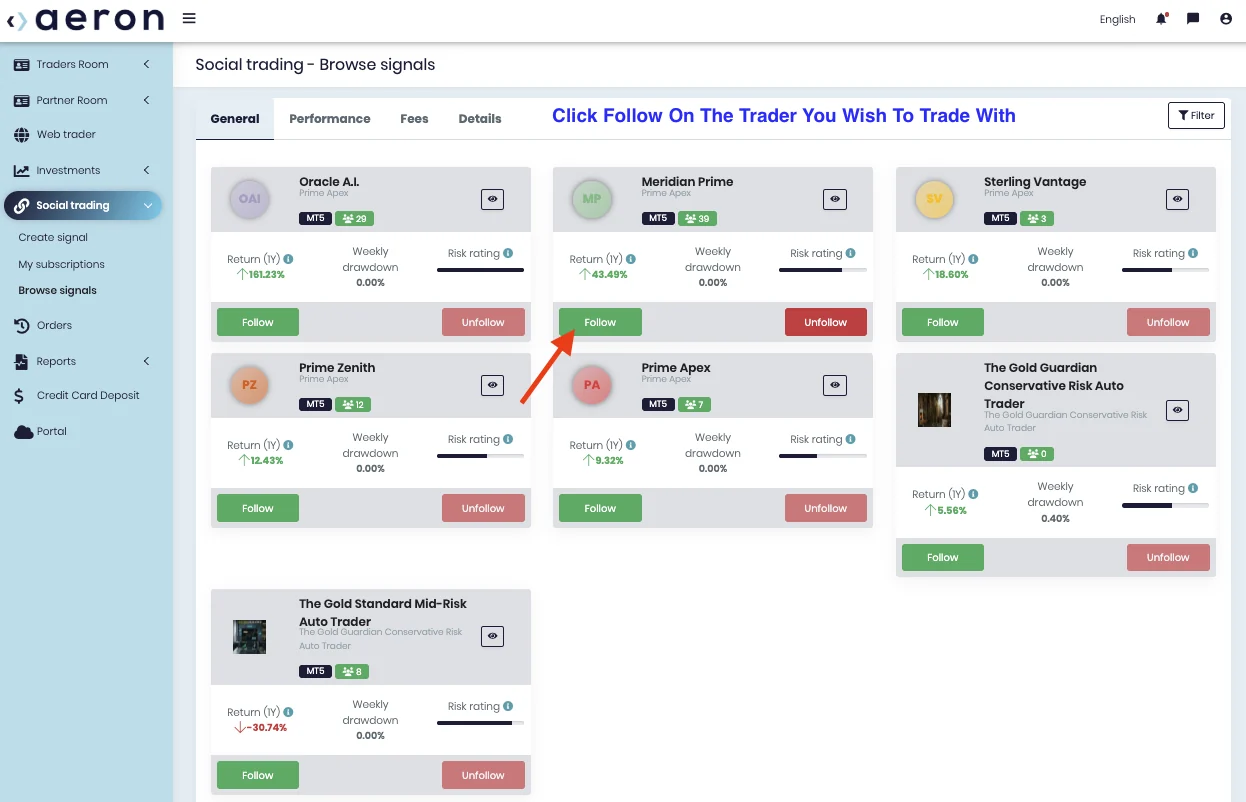Click the Gold Guardian Conservative trader thumbnail

click(x=934, y=410)
